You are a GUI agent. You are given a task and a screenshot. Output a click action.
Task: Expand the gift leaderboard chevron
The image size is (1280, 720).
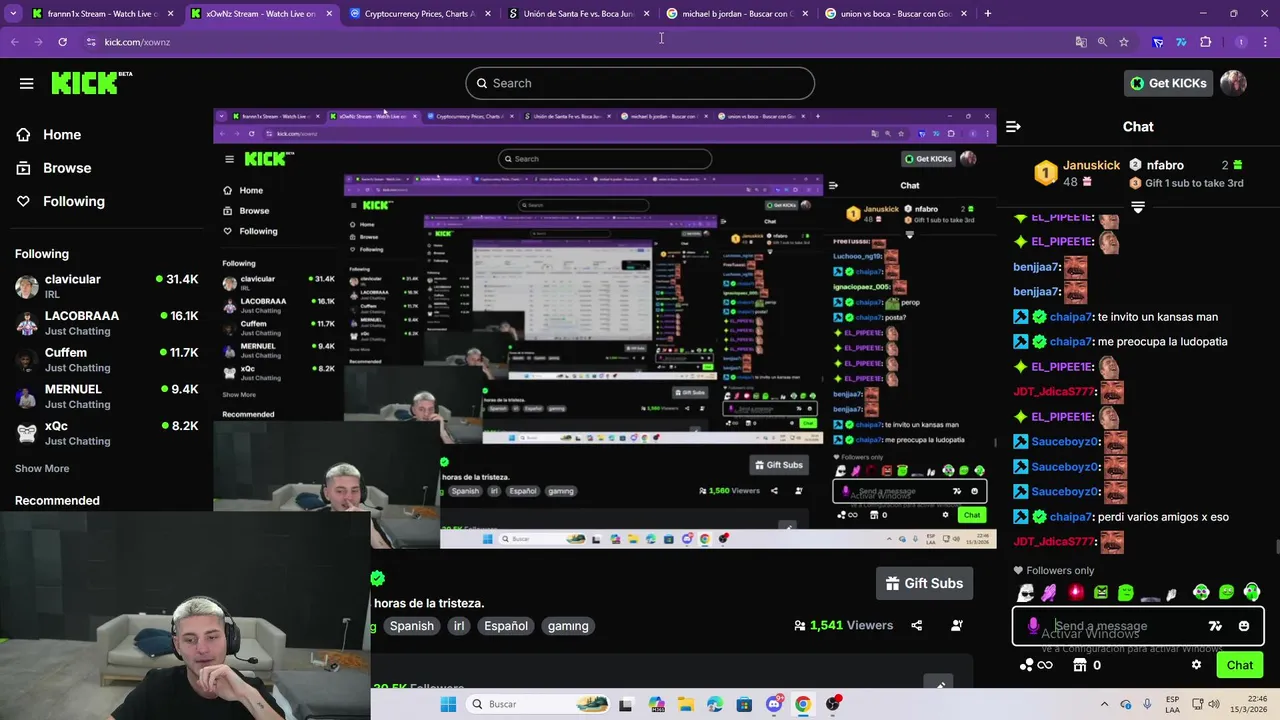click(1138, 207)
